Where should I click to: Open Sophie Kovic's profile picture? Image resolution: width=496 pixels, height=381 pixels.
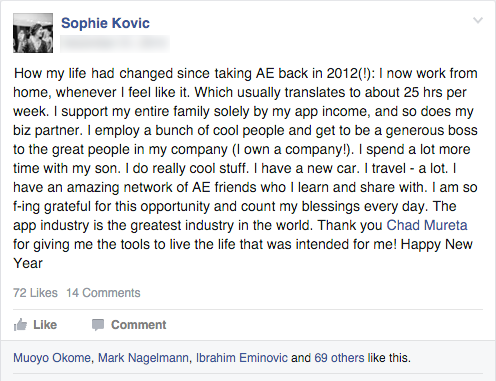(x=33, y=33)
